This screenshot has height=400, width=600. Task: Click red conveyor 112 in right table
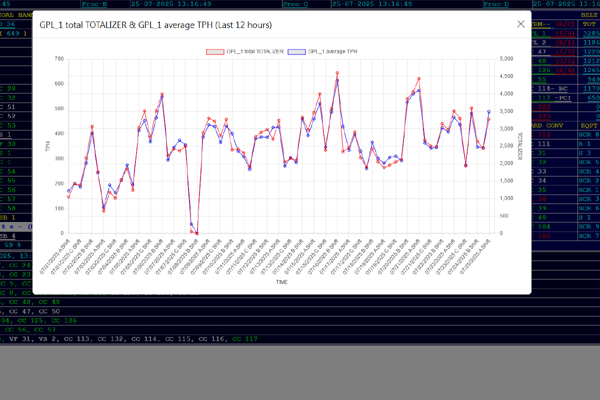[544, 135]
